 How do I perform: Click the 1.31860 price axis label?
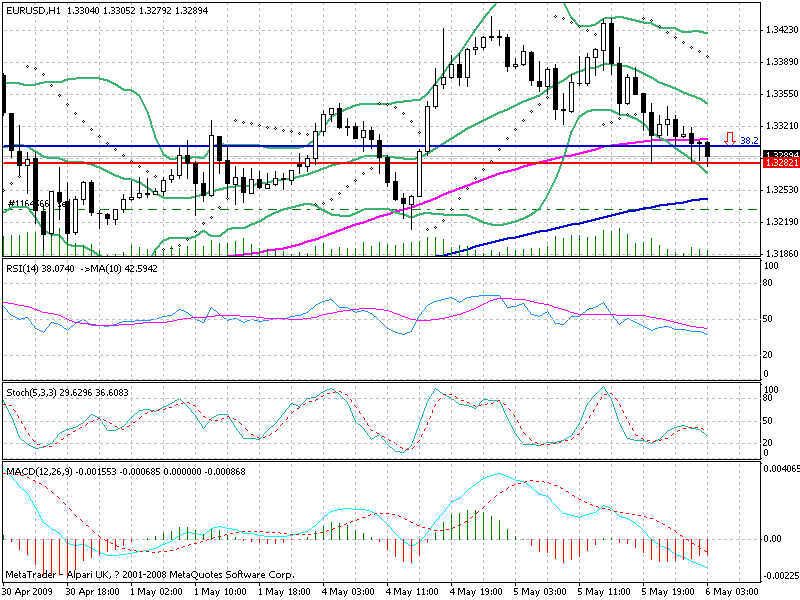click(782, 253)
